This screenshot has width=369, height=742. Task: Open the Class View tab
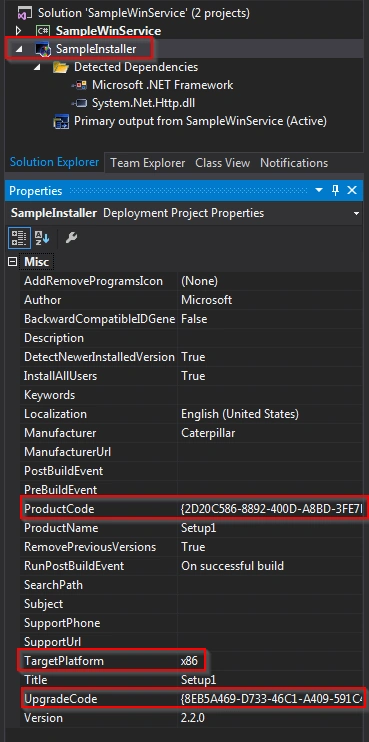[222, 163]
